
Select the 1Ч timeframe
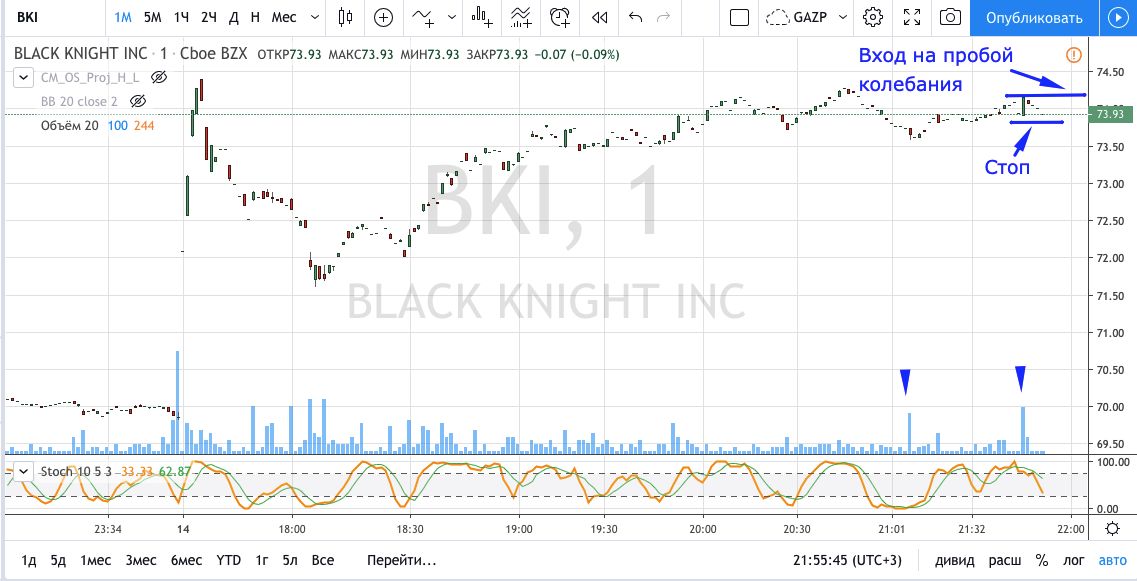click(181, 17)
